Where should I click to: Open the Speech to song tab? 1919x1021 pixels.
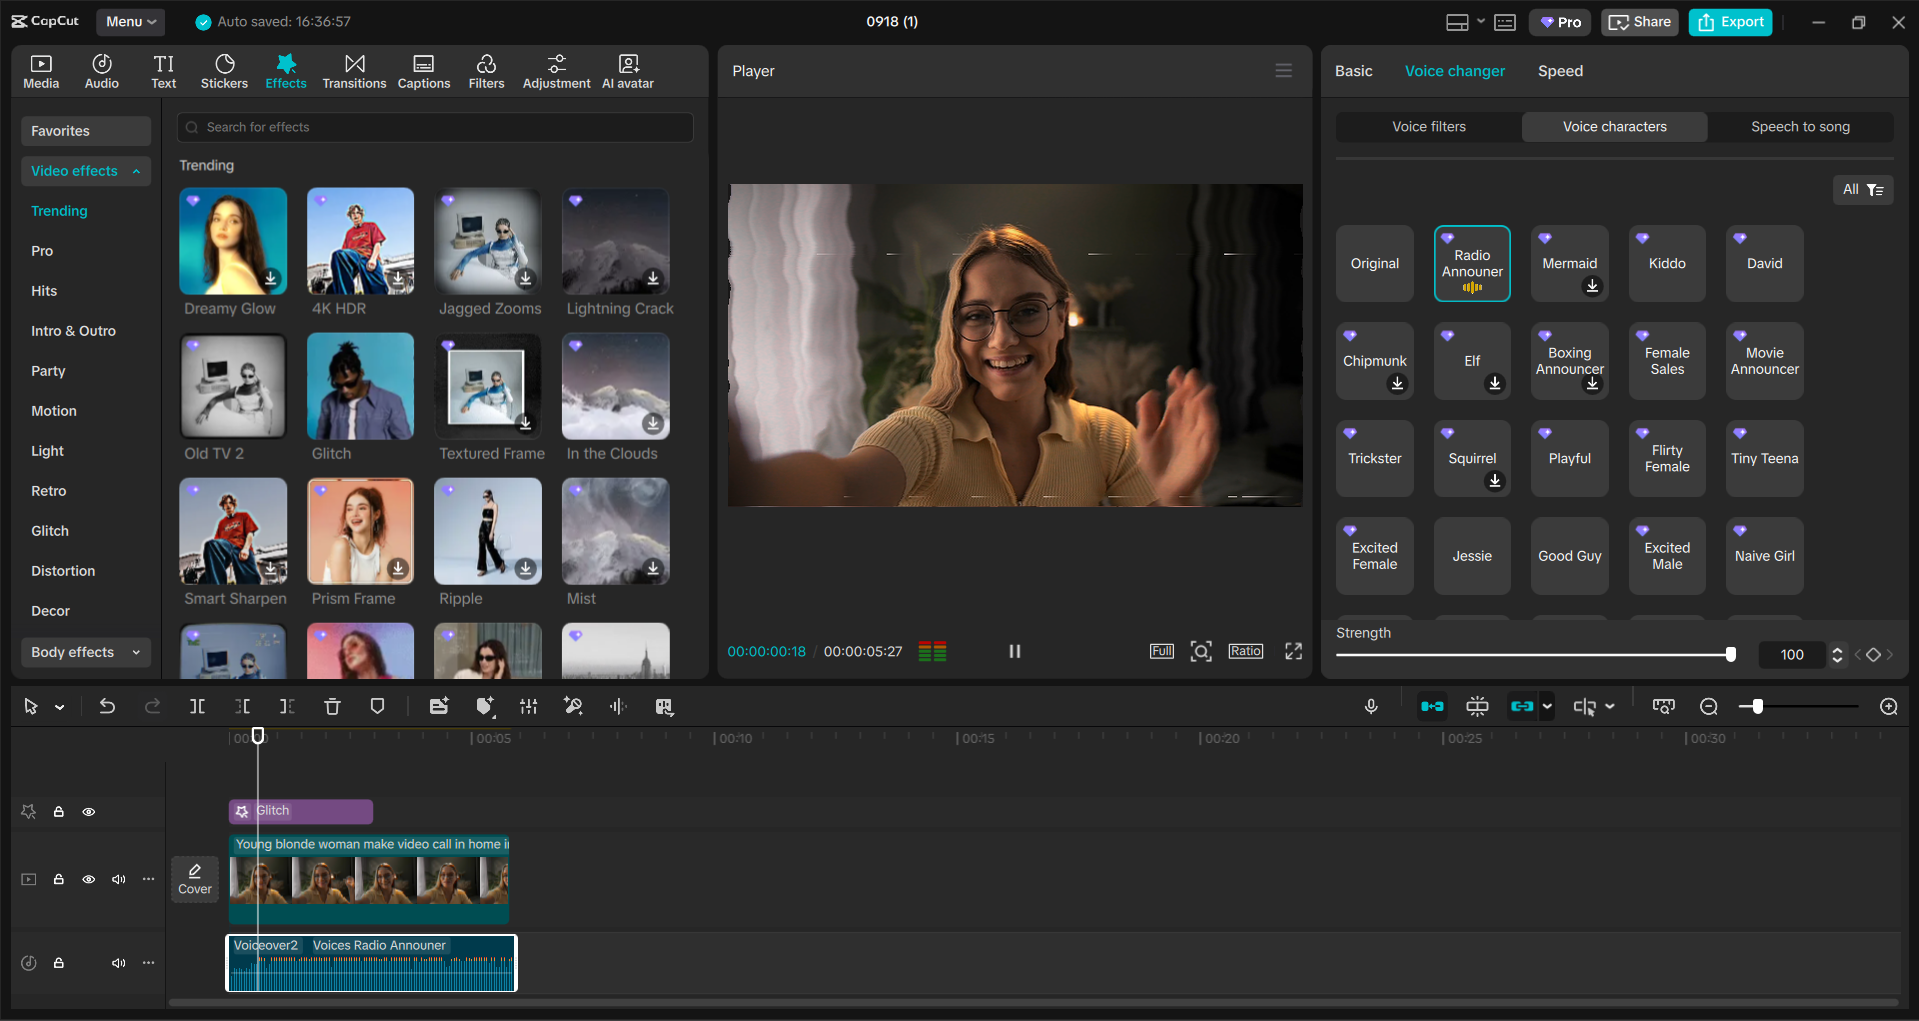[1800, 126]
